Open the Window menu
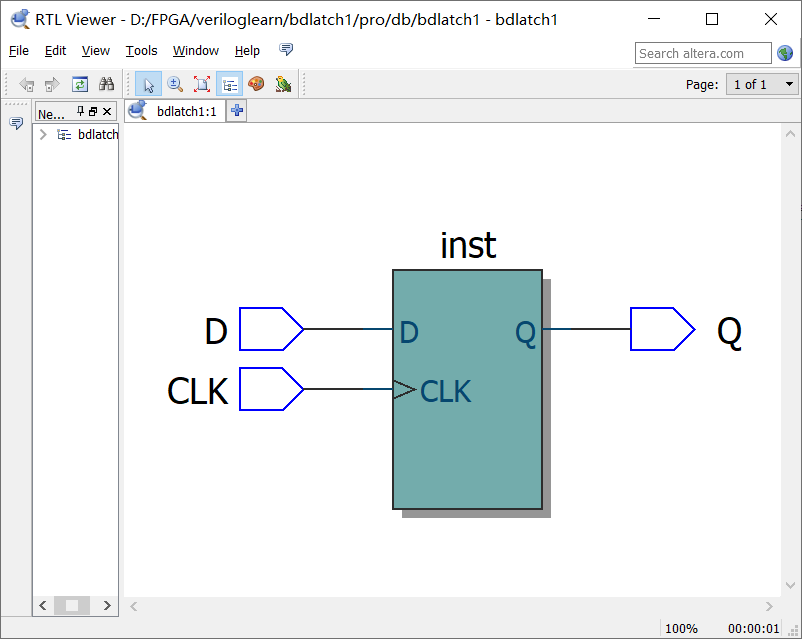This screenshot has width=802, height=639. 196,51
